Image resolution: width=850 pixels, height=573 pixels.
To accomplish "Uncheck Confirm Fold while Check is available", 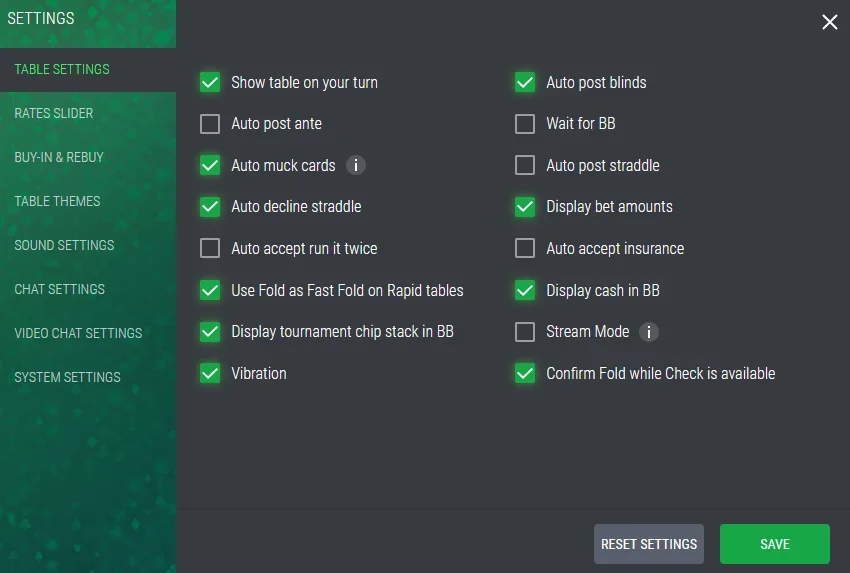I will click(525, 373).
